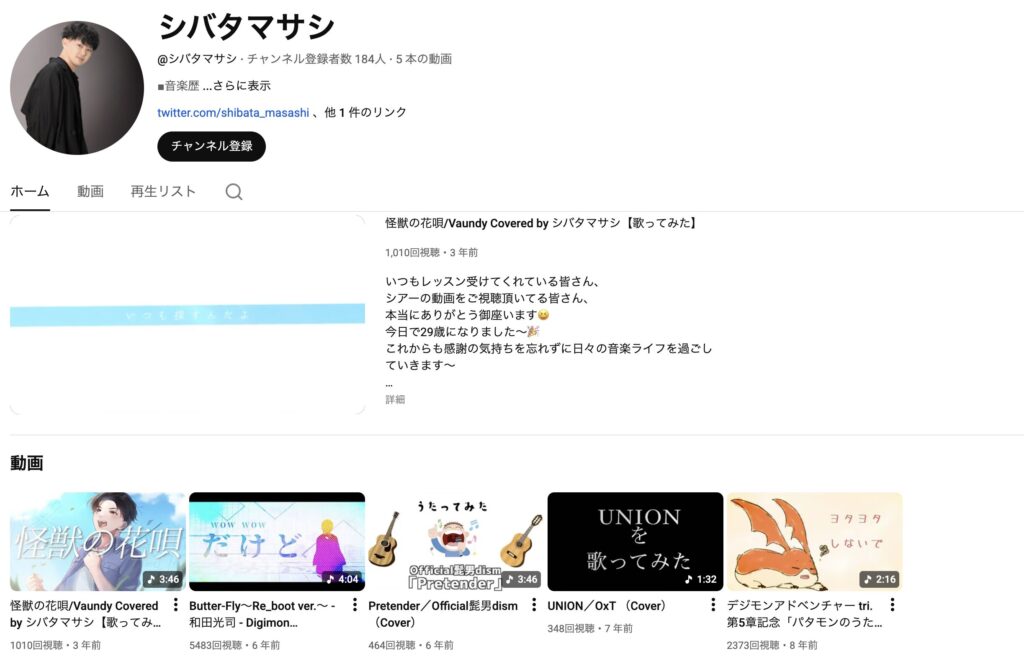Select the ホーム tab
The width and height of the screenshot is (1024, 669).
[x=30, y=191]
